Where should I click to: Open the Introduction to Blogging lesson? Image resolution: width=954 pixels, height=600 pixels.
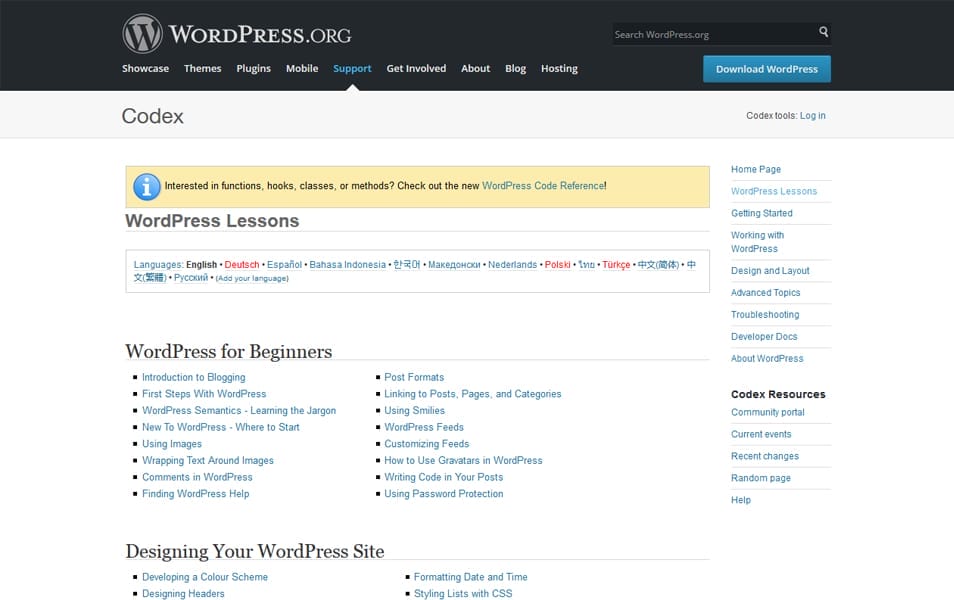pyautogui.click(x=193, y=377)
